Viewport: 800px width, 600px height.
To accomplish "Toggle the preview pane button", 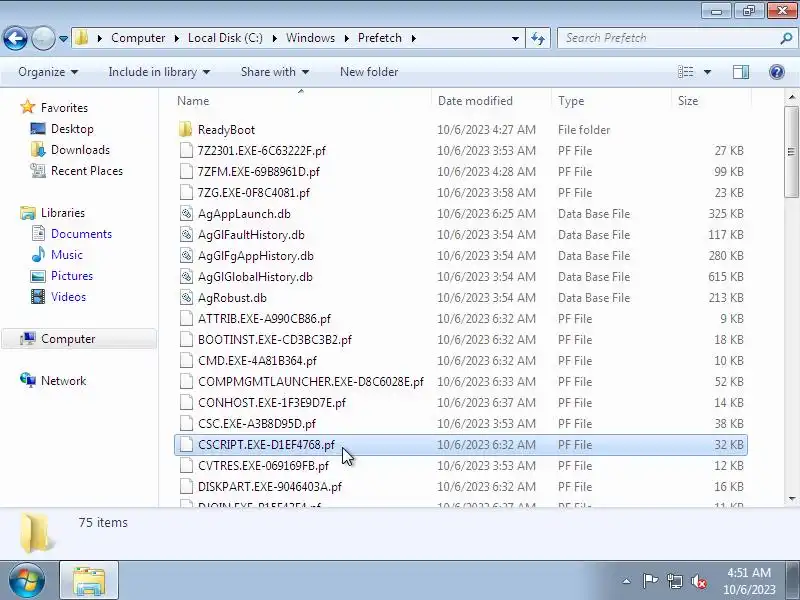I will (x=741, y=72).
